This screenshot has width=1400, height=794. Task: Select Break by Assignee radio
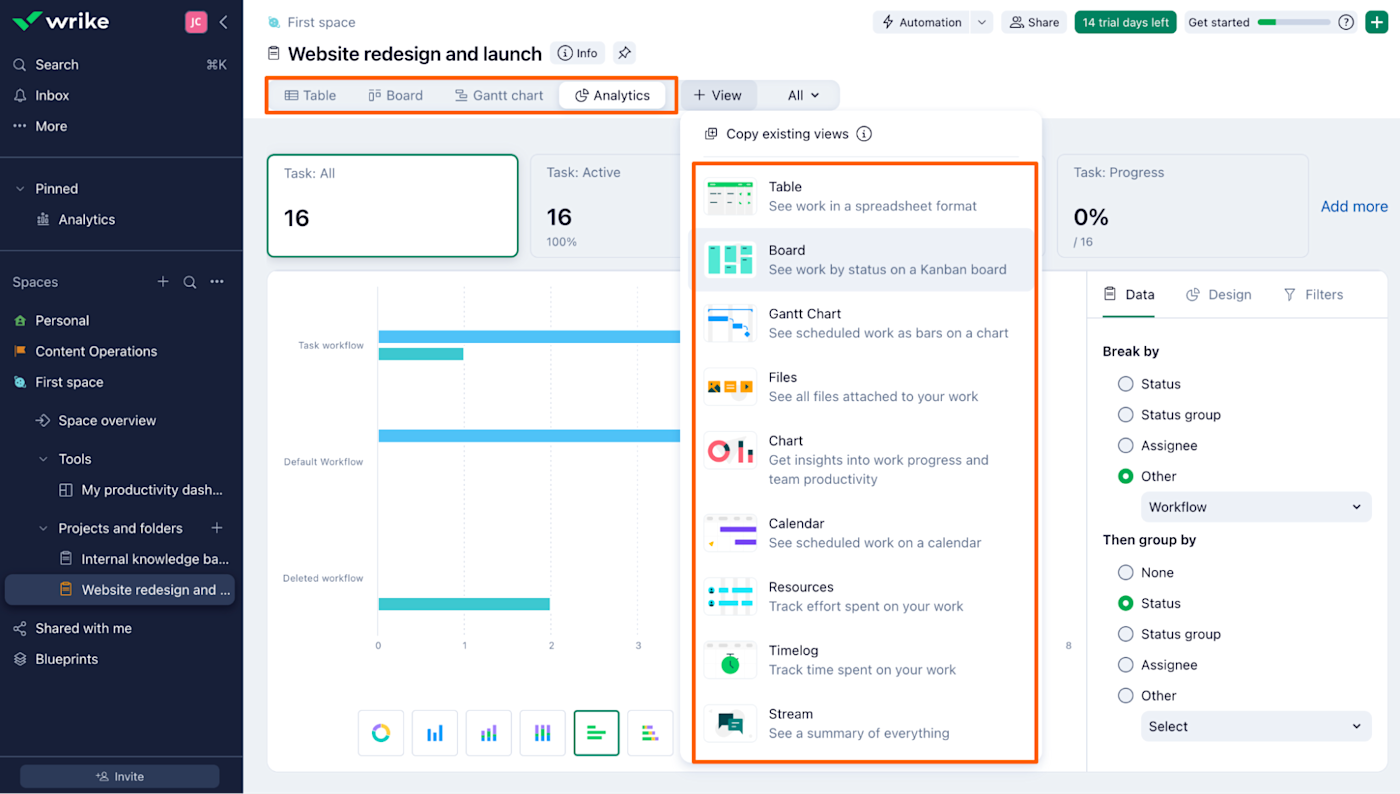(x=1126, y=446)
